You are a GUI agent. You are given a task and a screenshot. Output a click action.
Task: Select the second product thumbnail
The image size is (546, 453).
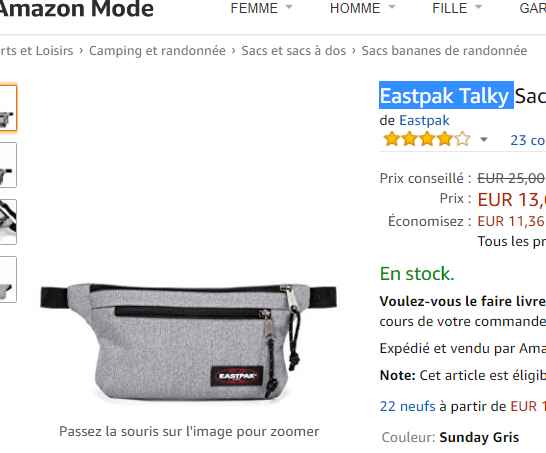click(x=8, y=165)
